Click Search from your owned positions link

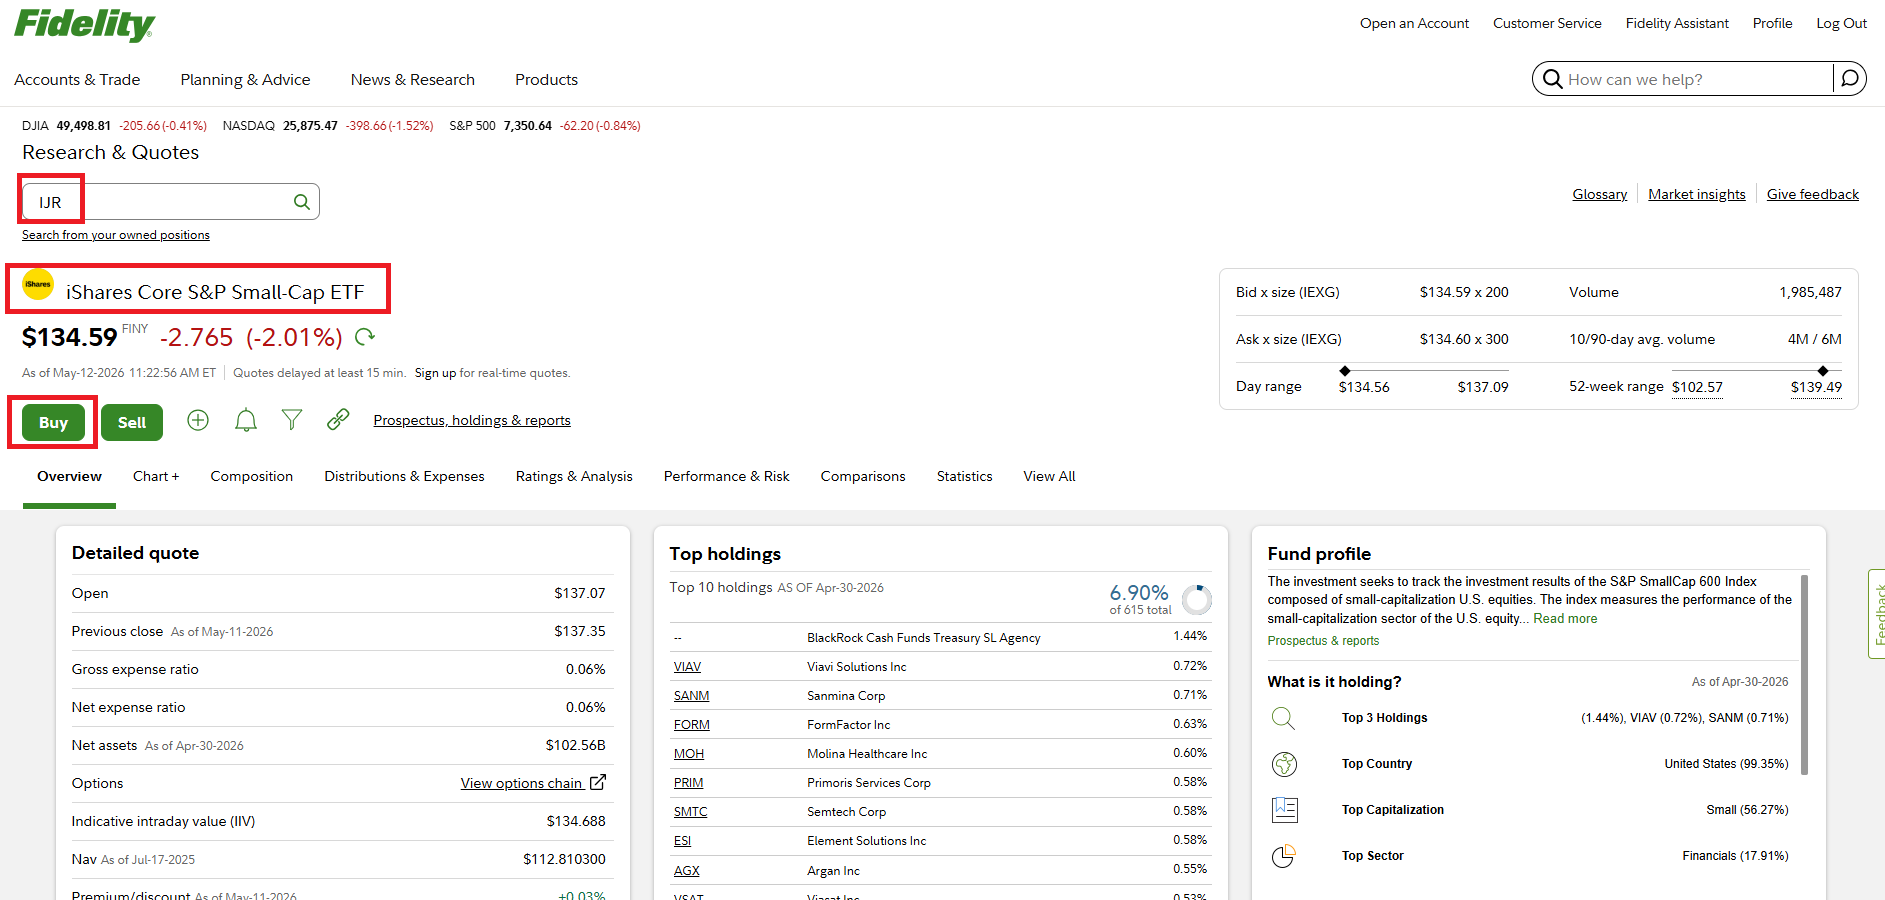[x=116, y=235]
